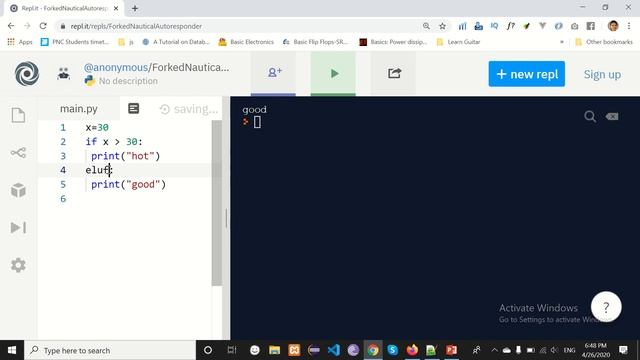Viewport: 640px width, 360px height.
Task: Click the code formatter icon beside main.py
Action: [133, 109]
